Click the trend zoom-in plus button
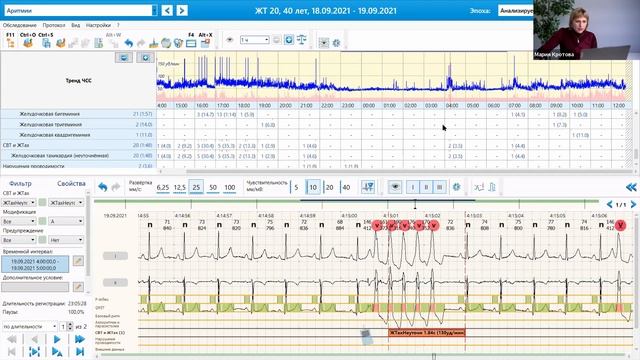The image size is (640, 360). tap(145, 58)
